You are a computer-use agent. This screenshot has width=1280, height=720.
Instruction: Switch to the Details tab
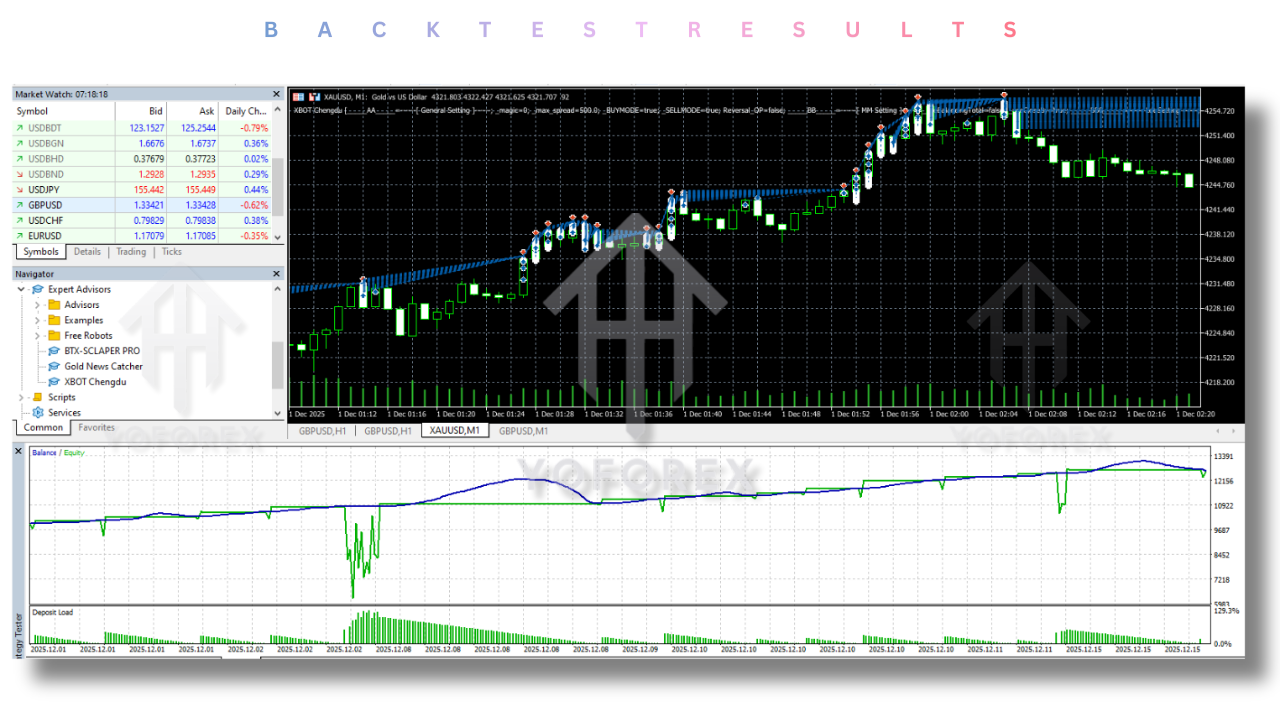pyautogui.click(x=87, y=252)
